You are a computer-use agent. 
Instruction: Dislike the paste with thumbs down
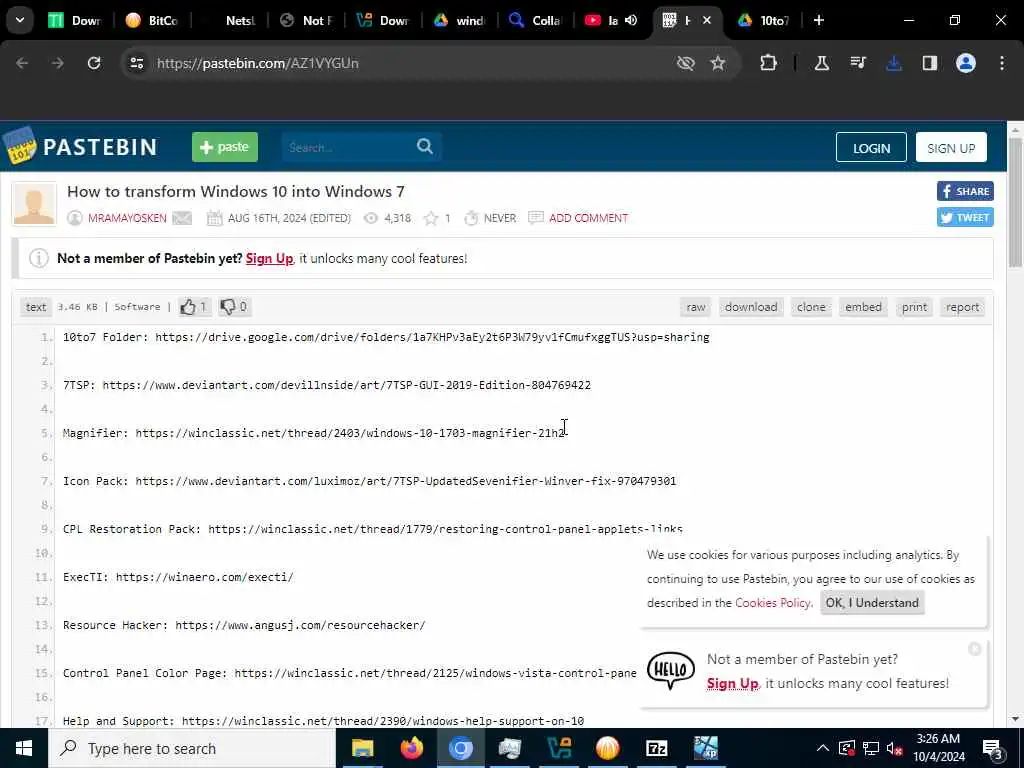pyautogui.click(x=234, y=307)
